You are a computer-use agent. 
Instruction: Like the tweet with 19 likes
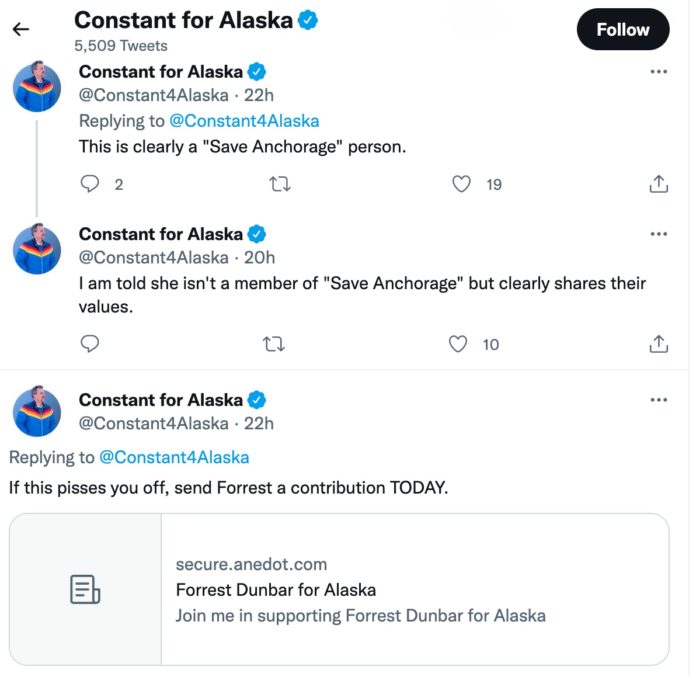click(461, 184)
